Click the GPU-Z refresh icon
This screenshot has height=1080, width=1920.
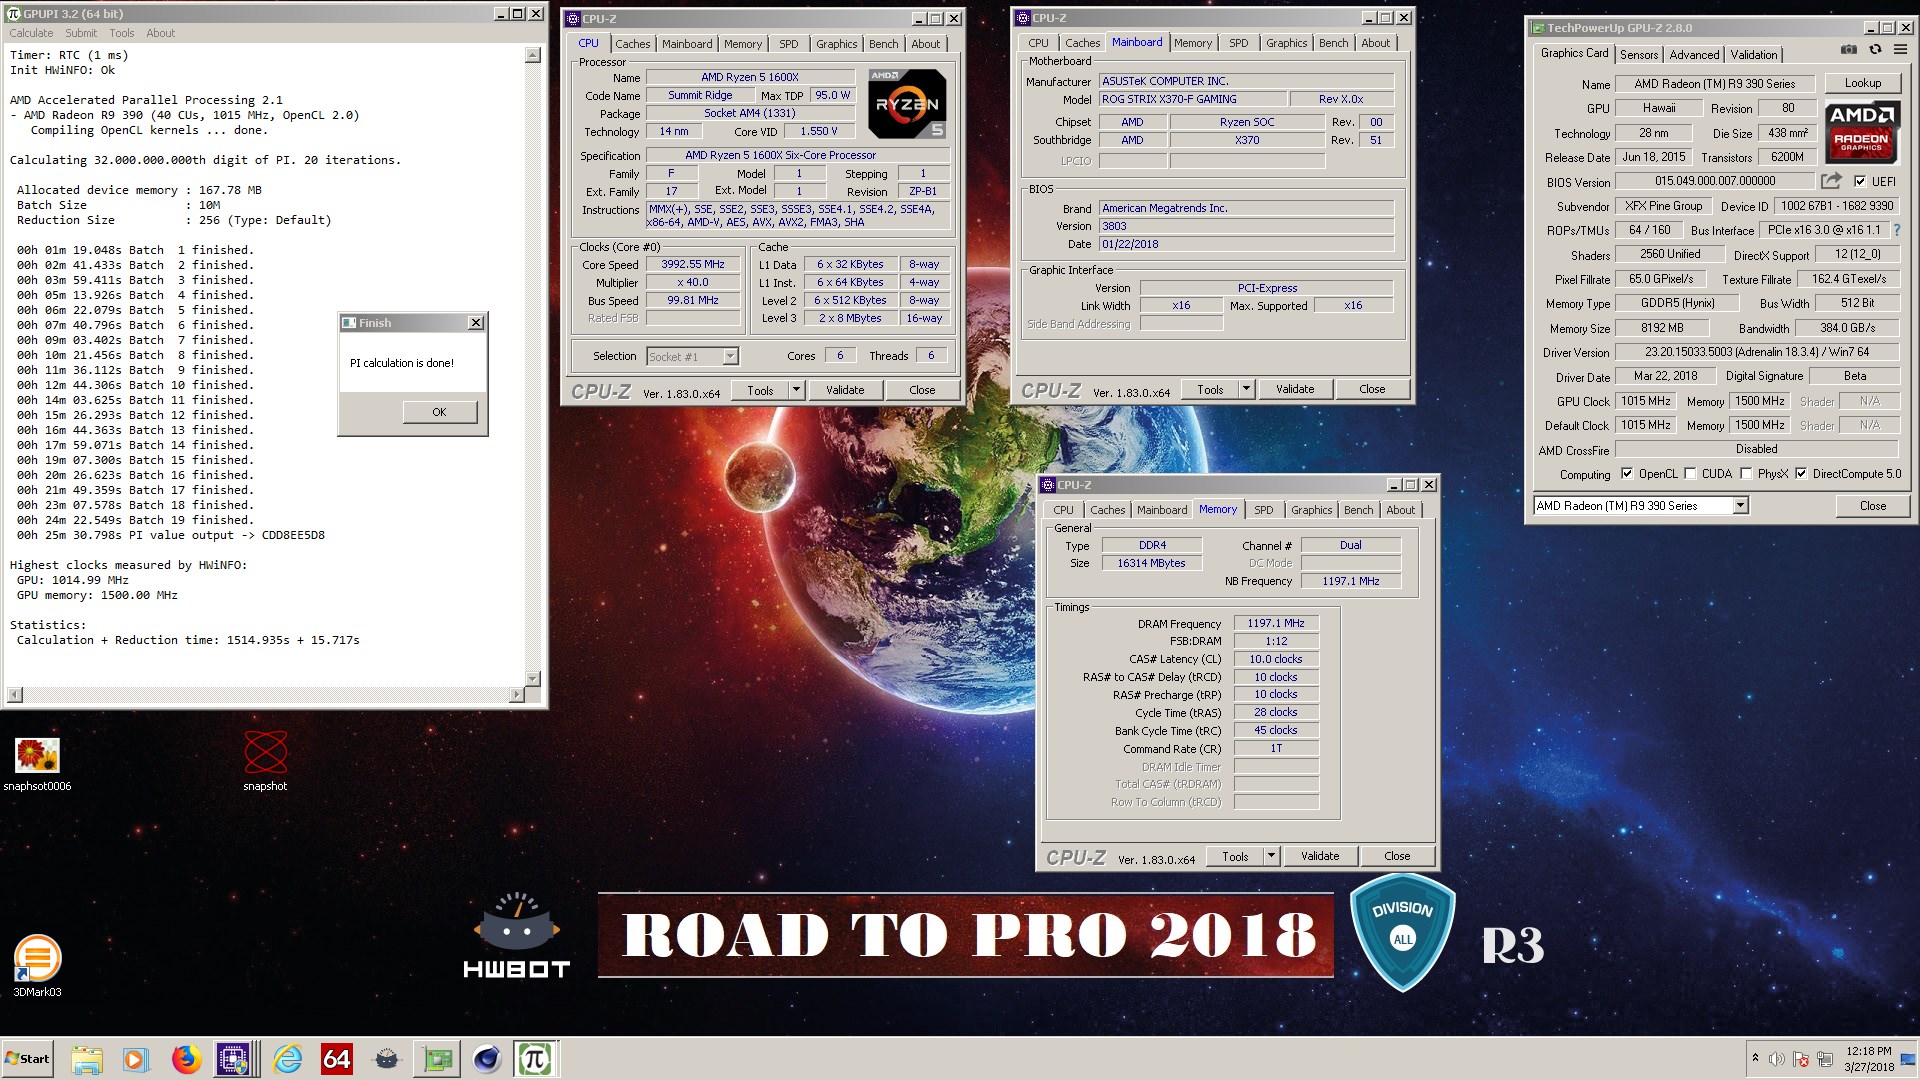pos(1875,50)
